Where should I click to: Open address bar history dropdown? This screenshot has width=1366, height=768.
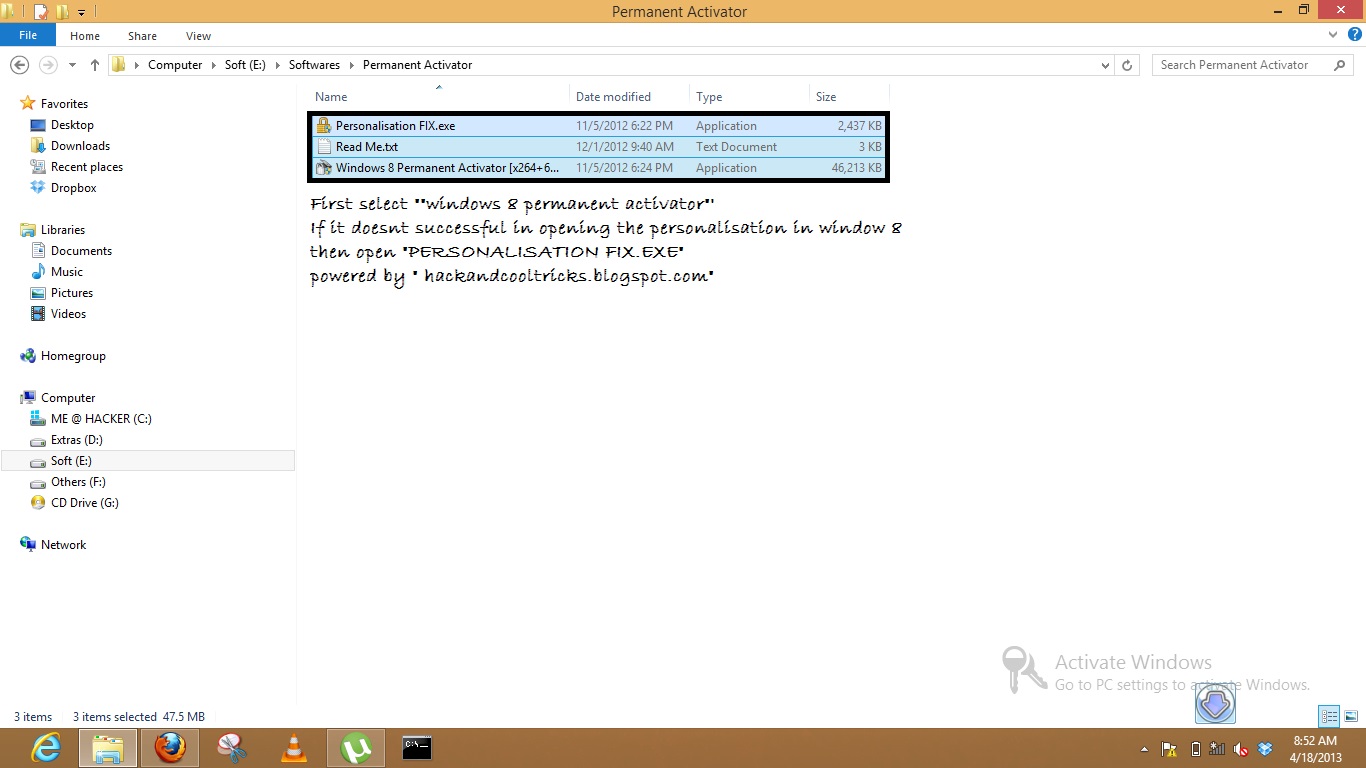(x=1105, y=65)
